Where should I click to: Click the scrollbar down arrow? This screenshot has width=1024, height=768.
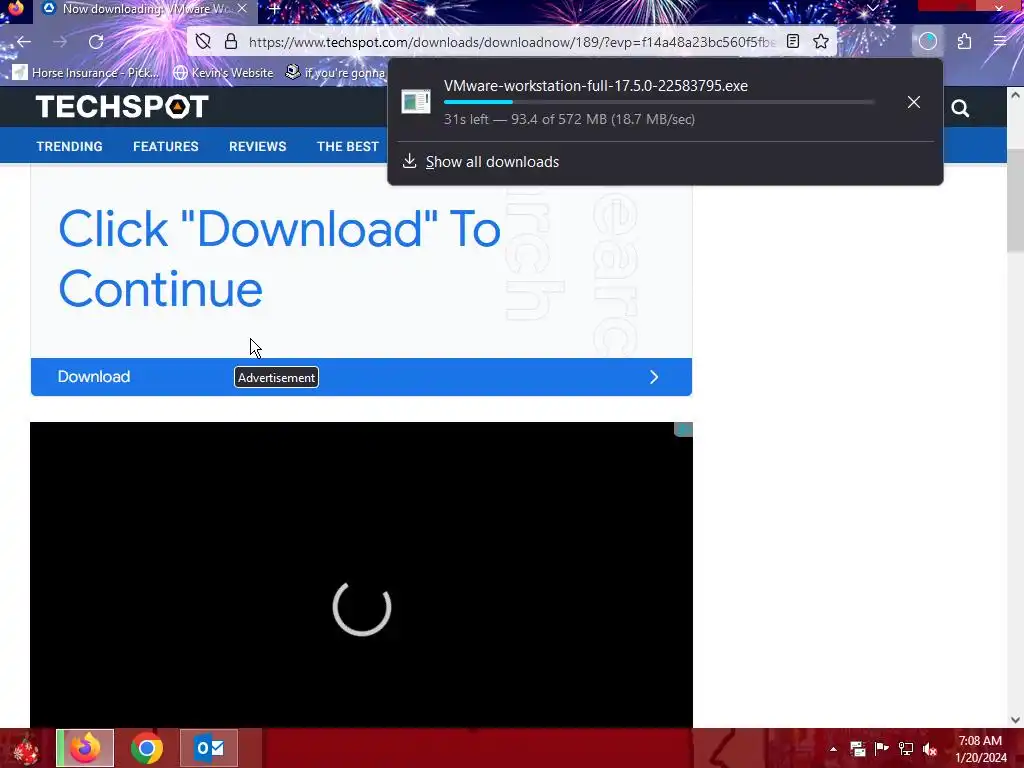click(x=1015, y=720)
